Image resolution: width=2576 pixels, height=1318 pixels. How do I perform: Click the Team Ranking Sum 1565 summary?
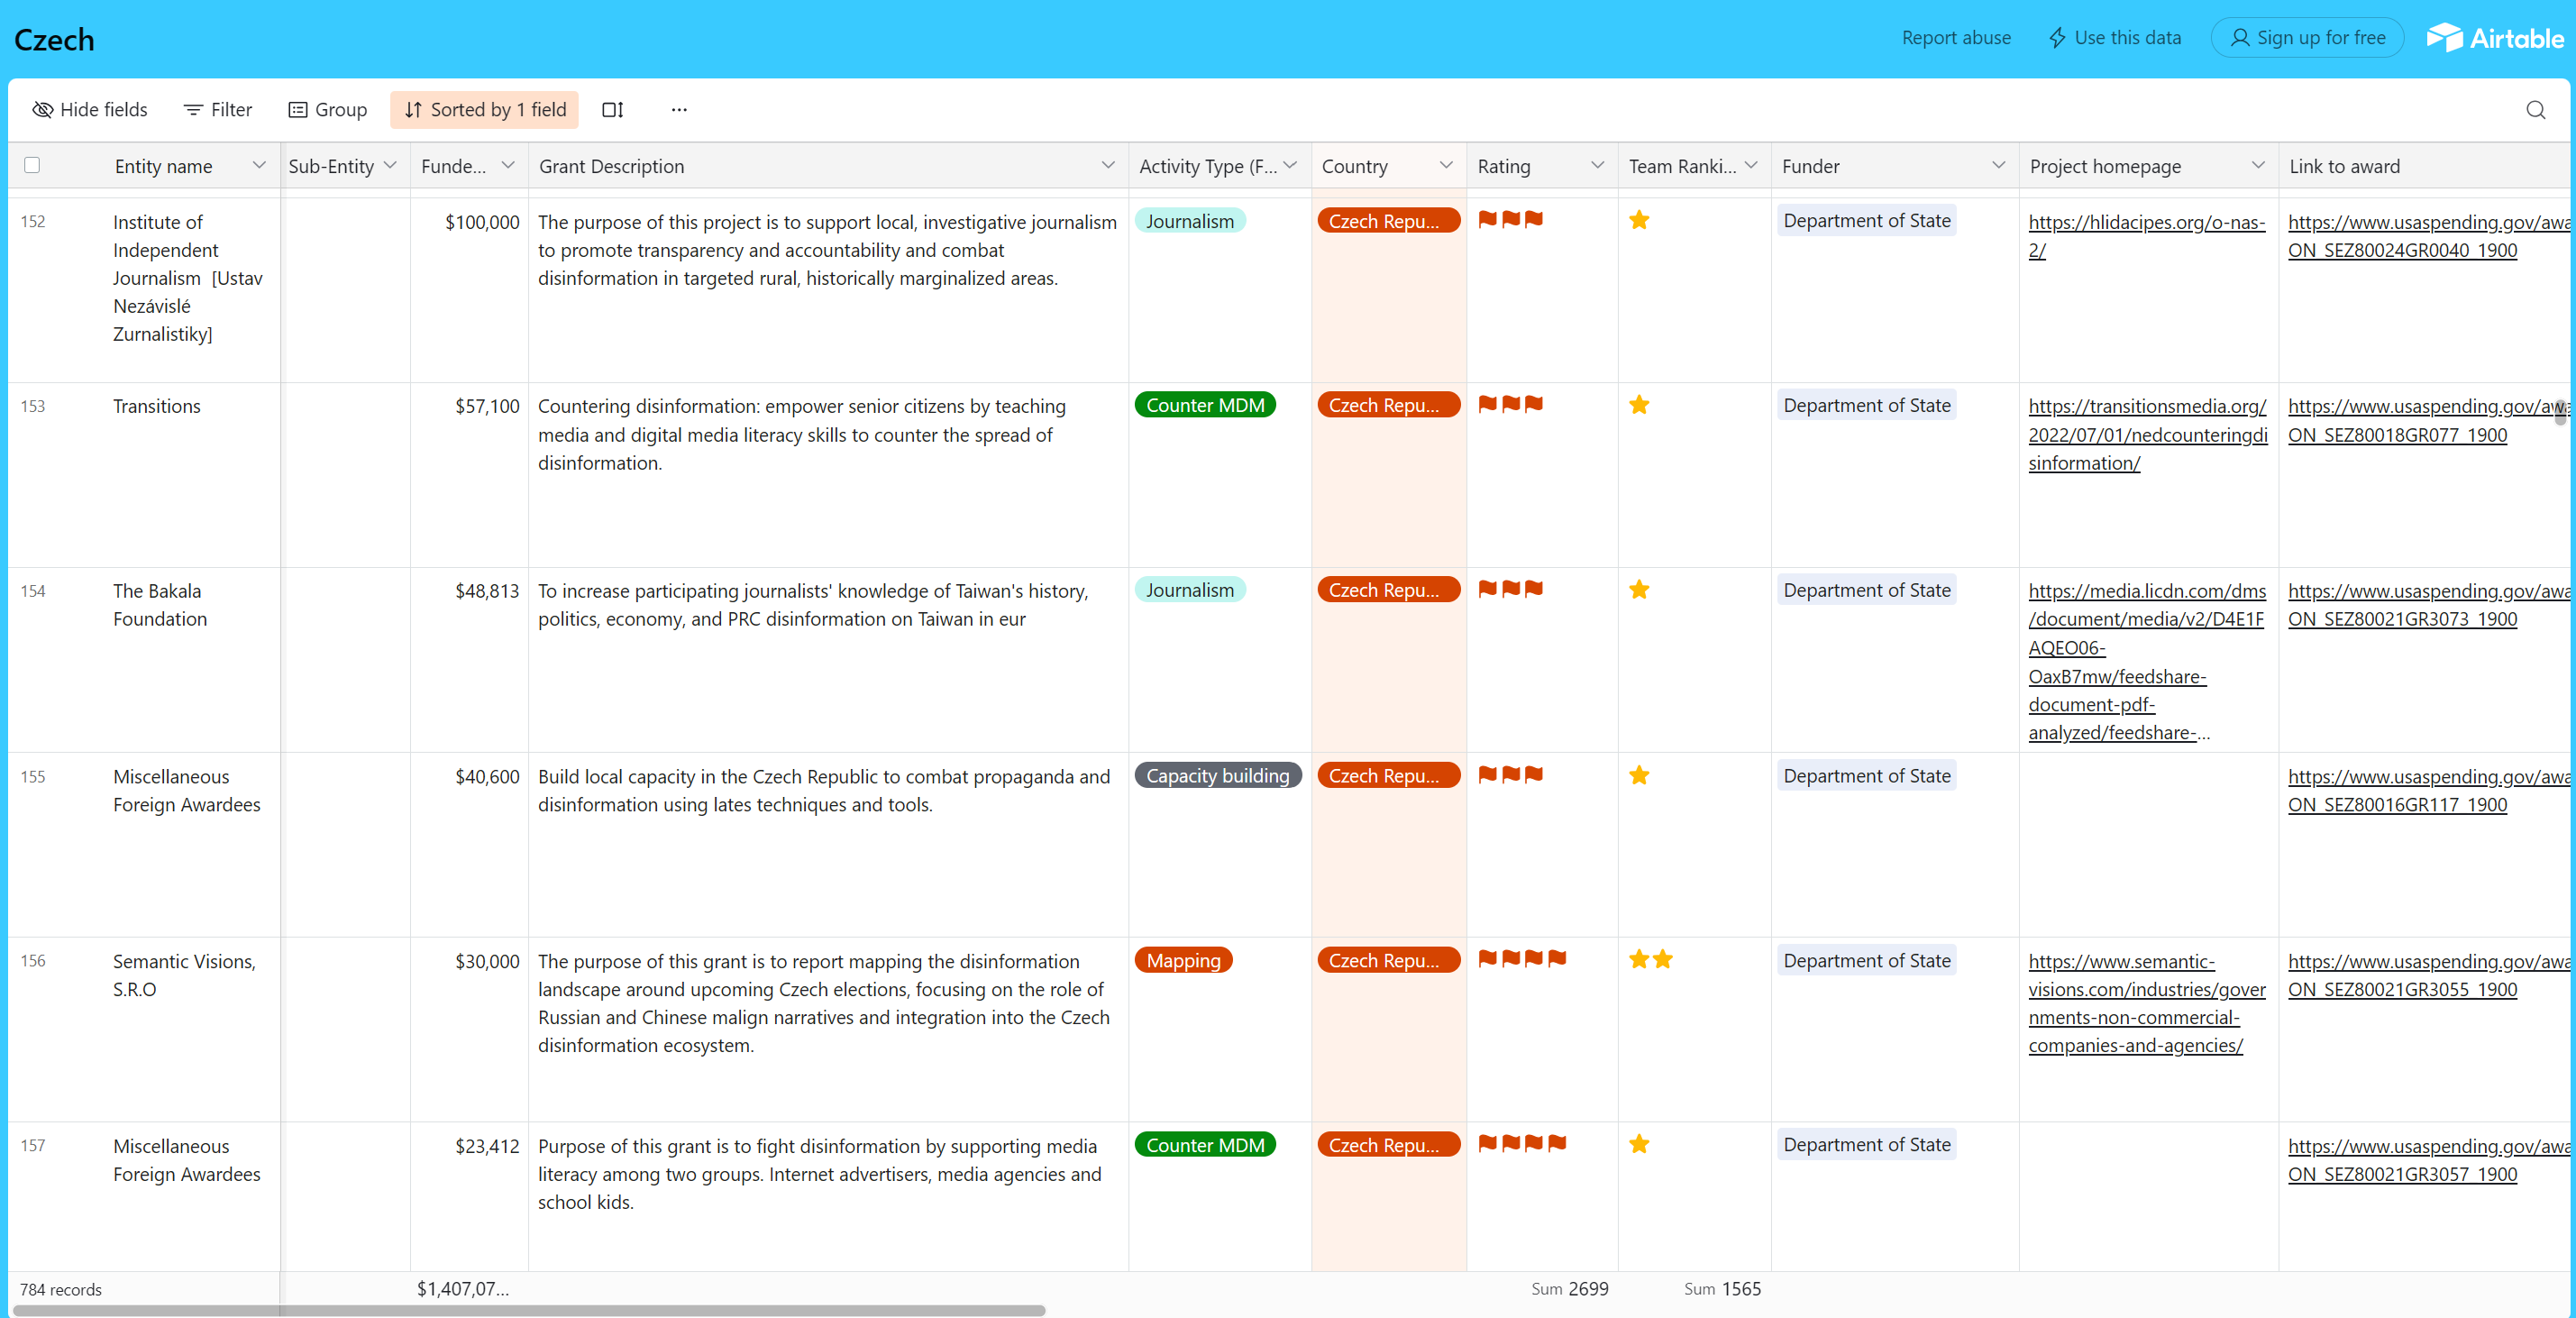click(x=1722, y=1289)
